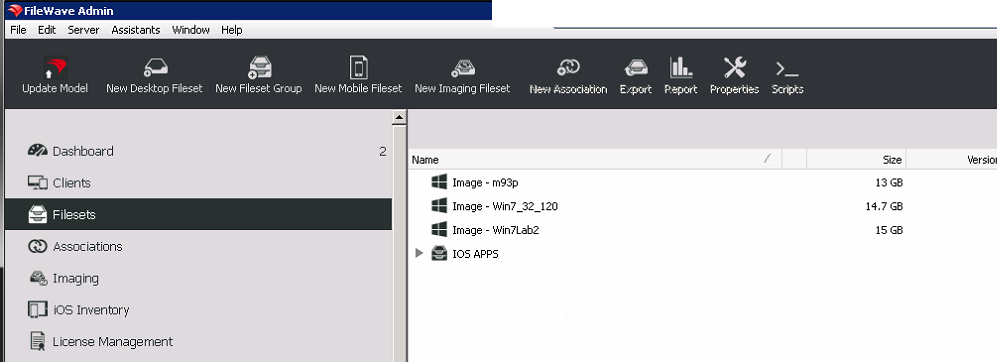Click the FileWave logo in title bar
The image size is (997, 362).
(14, 10)
